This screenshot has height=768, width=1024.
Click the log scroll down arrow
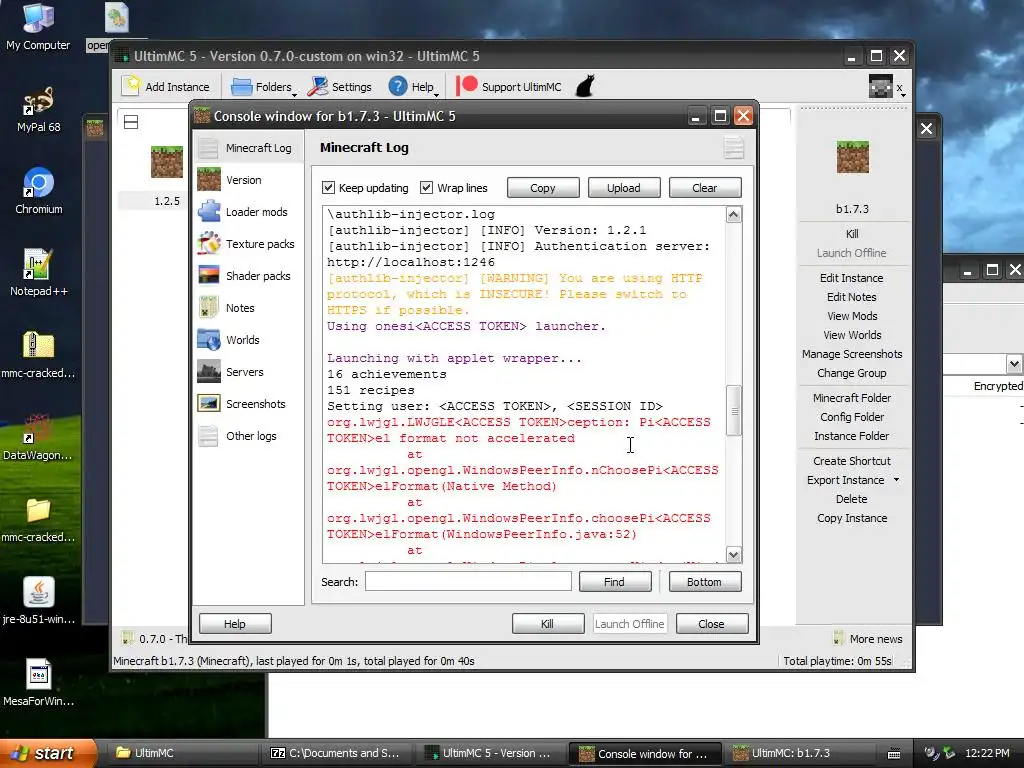click(733, 554)
